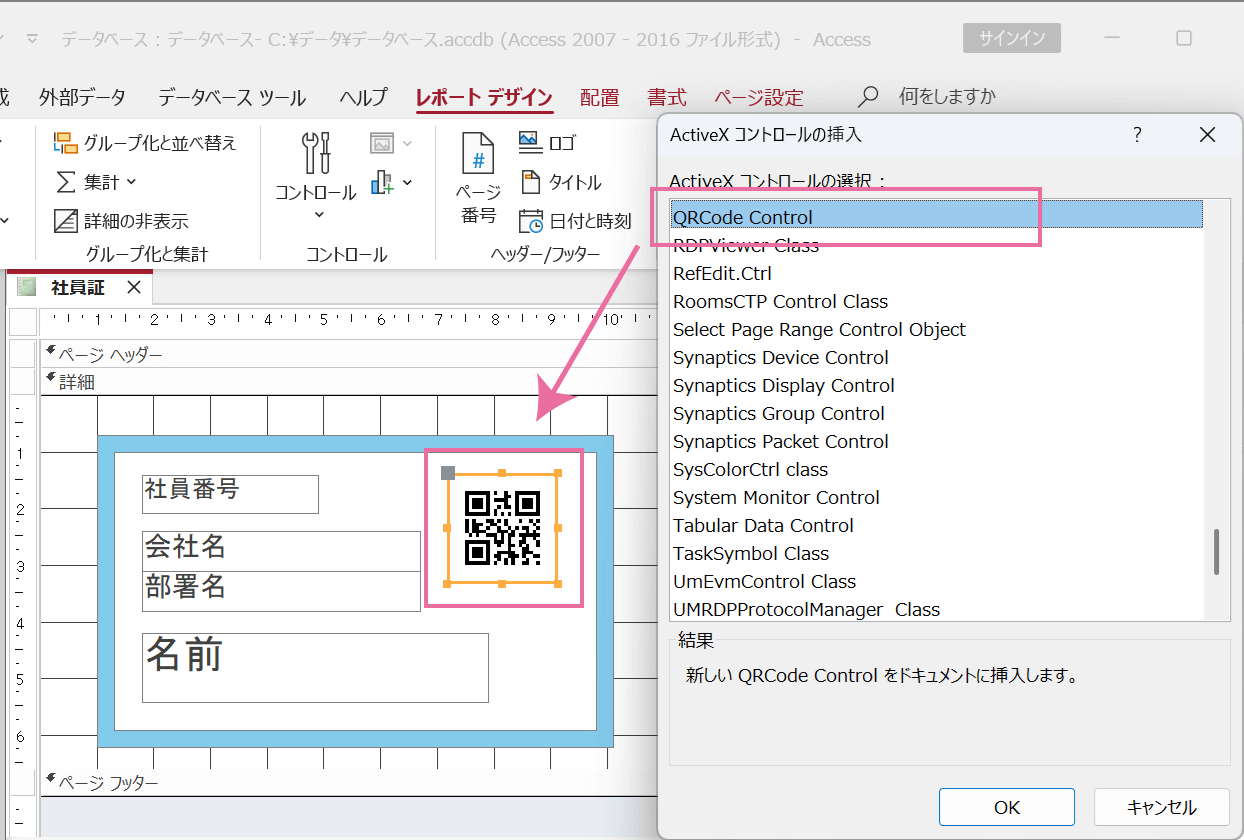Click the help question mark on the ActiveX dialog
Viewport: 1244px width, 840px height.
pyautogui.click(x=1137, y=135)
